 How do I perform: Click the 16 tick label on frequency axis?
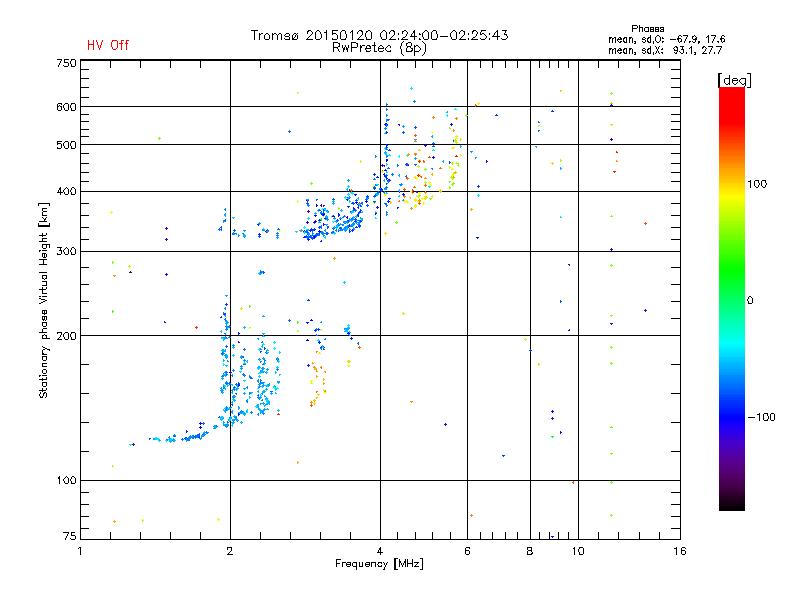point(680,552)
